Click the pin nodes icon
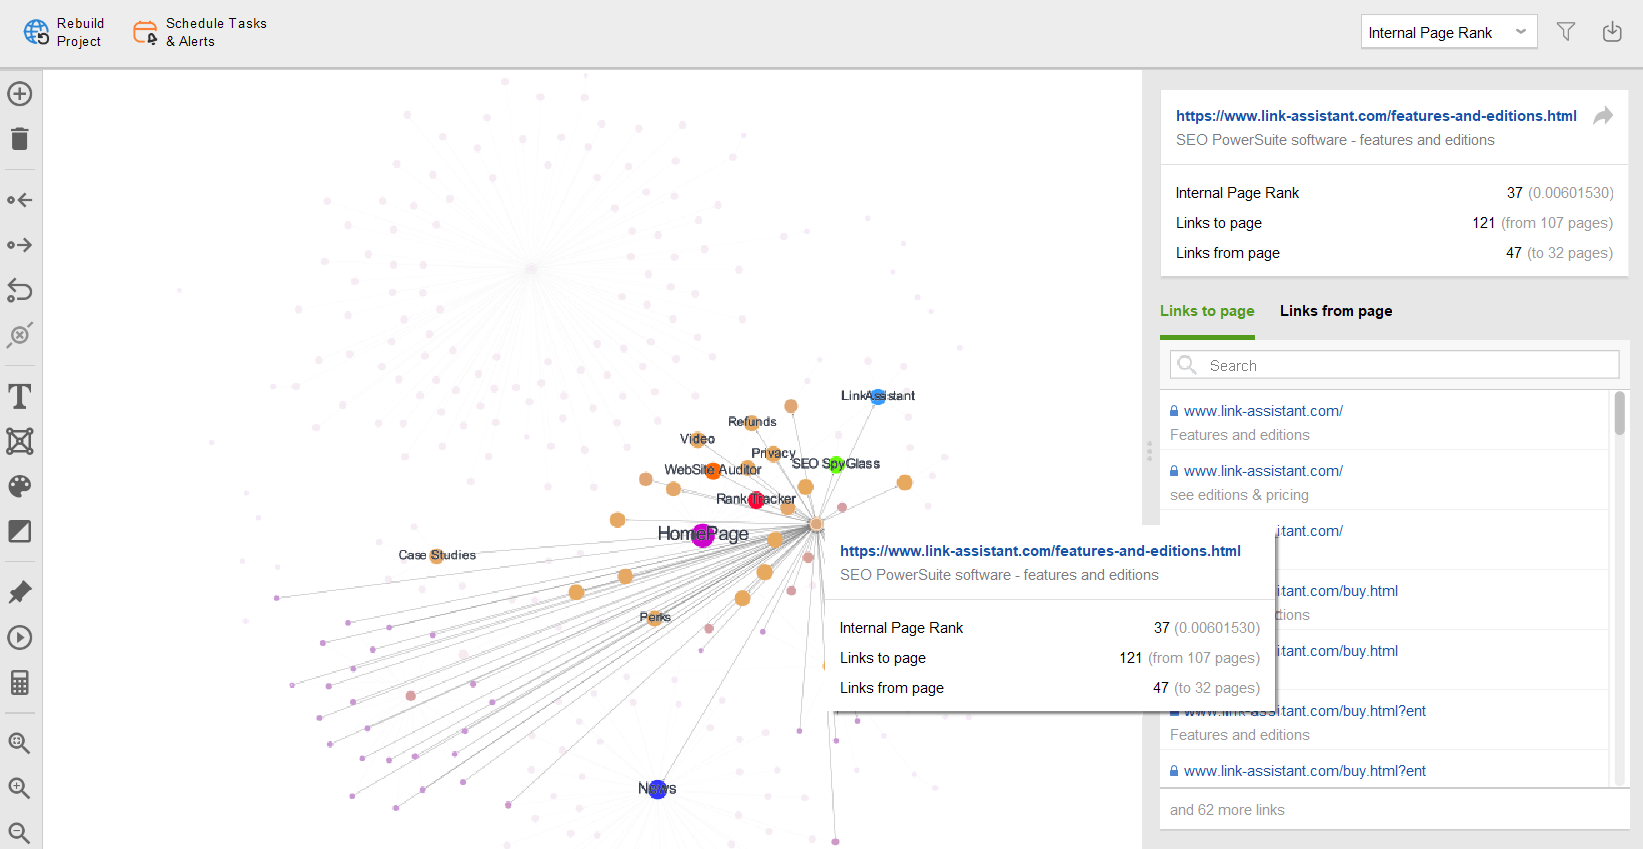Image resolution: width=1643 pixels, height=849 pixels. (x=20, y=593)
